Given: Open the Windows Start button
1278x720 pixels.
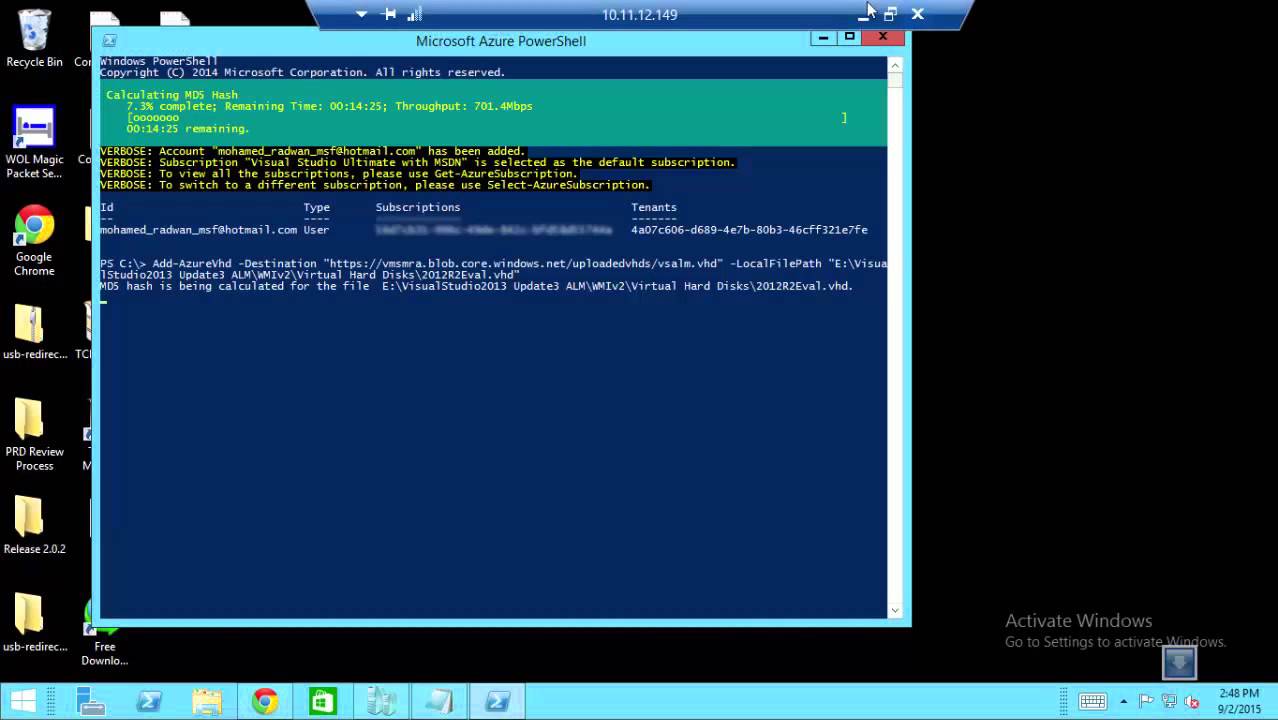Looking at the screenshot, I should click(24, 701).
